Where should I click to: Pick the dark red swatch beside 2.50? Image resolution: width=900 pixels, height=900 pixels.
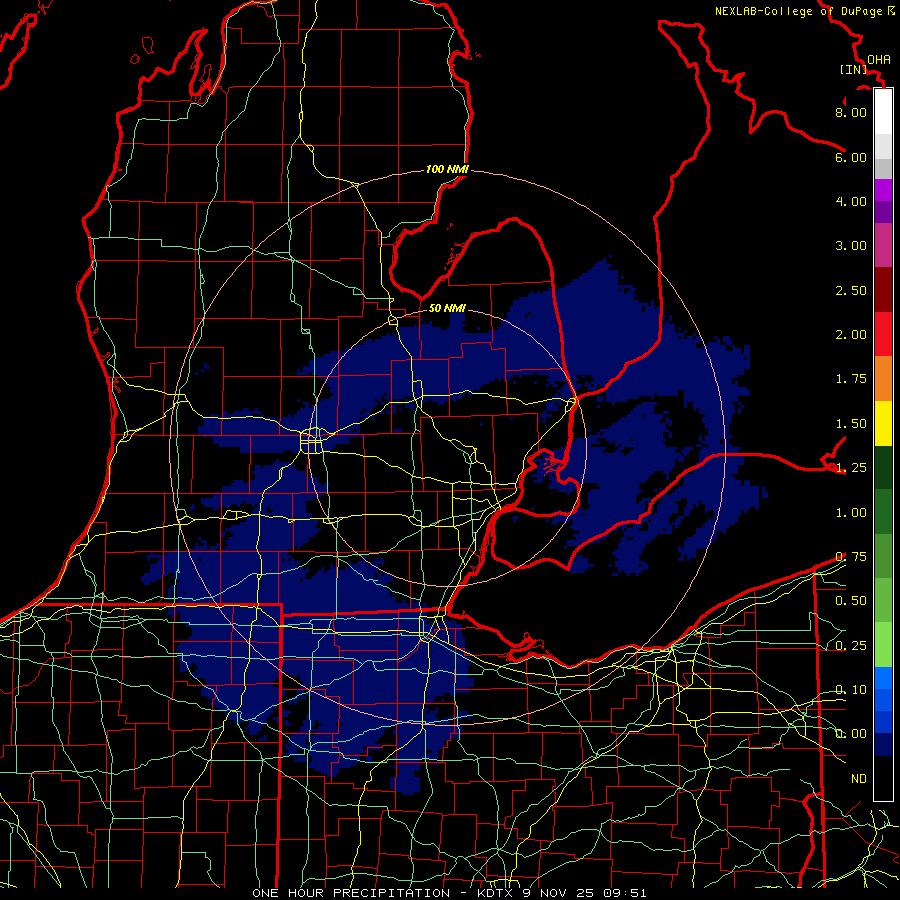[883, 290]
